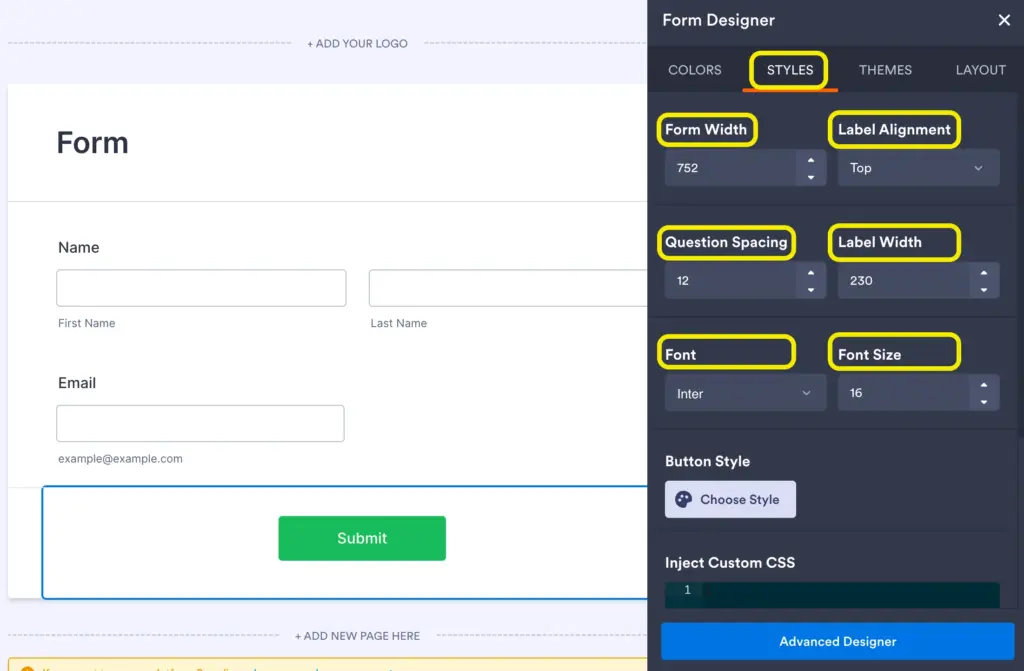
Task: Open the Font dropdown showing Inter
Action: click(x=744, y=392)
